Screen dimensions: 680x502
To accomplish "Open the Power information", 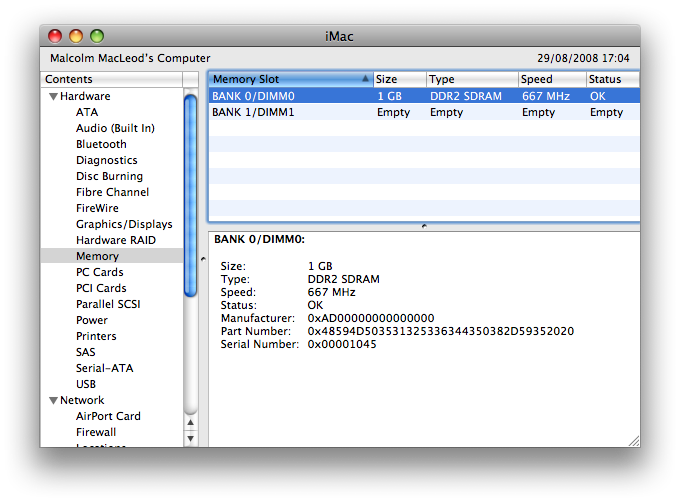I will [x=92, y=320].
